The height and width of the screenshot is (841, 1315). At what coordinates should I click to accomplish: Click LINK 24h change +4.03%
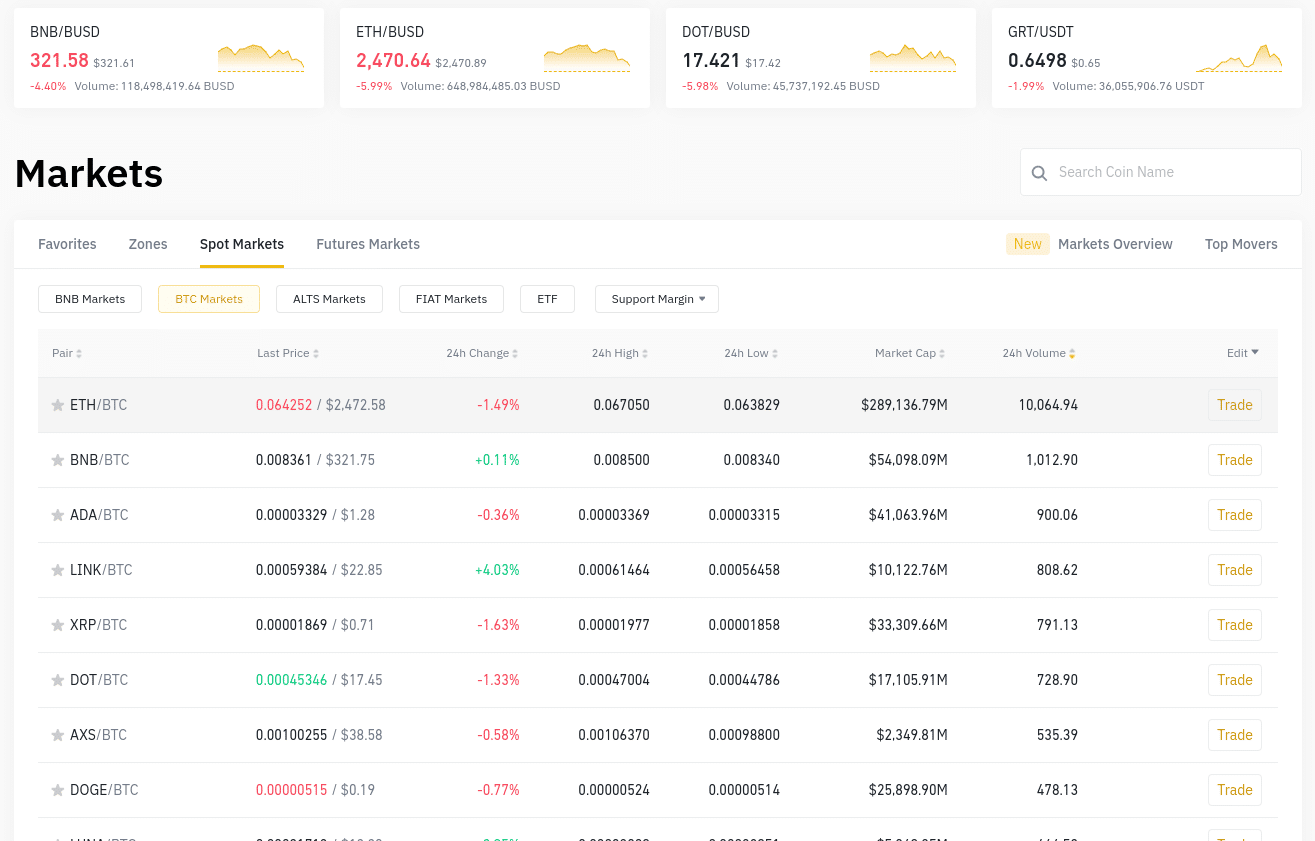[x=497, y=570]
